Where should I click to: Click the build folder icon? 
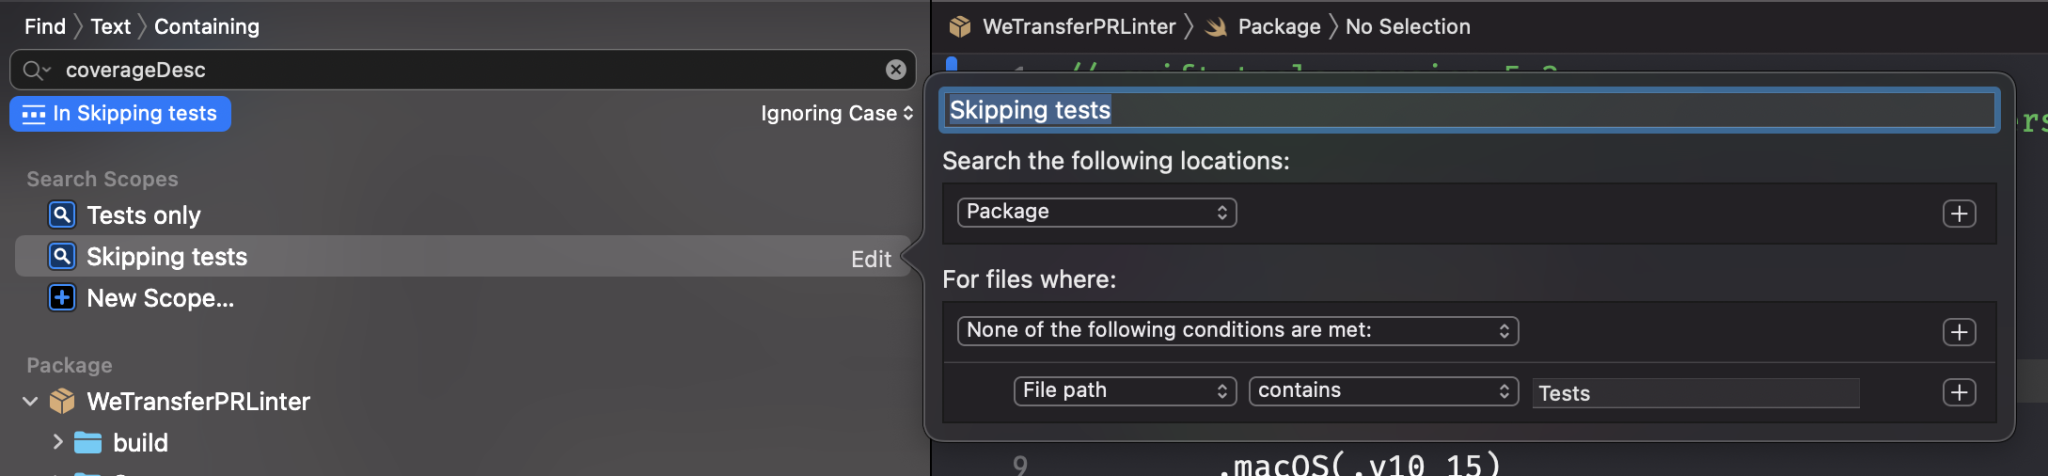pyautogui.click(x=88, y=442)
